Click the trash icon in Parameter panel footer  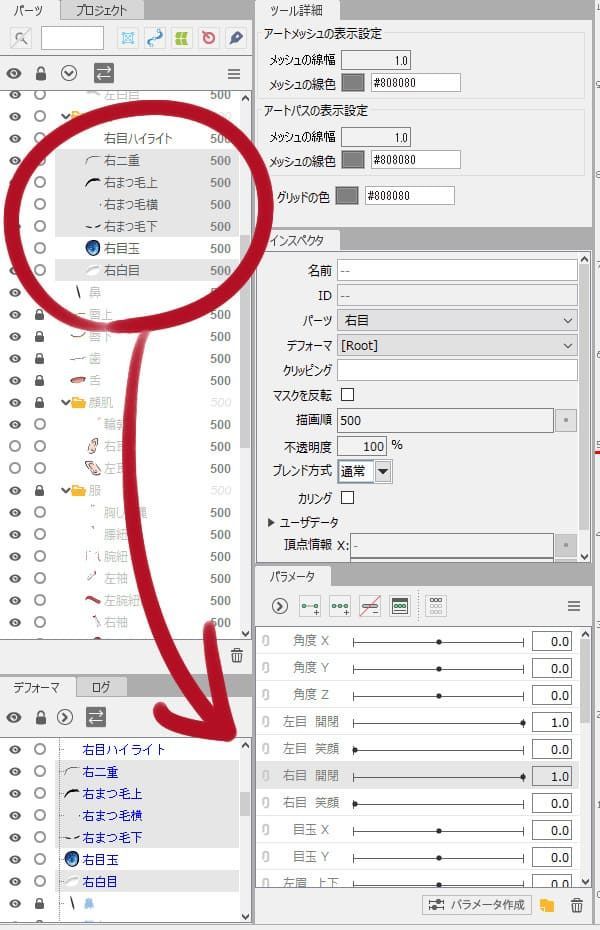(x=576, y=905)
